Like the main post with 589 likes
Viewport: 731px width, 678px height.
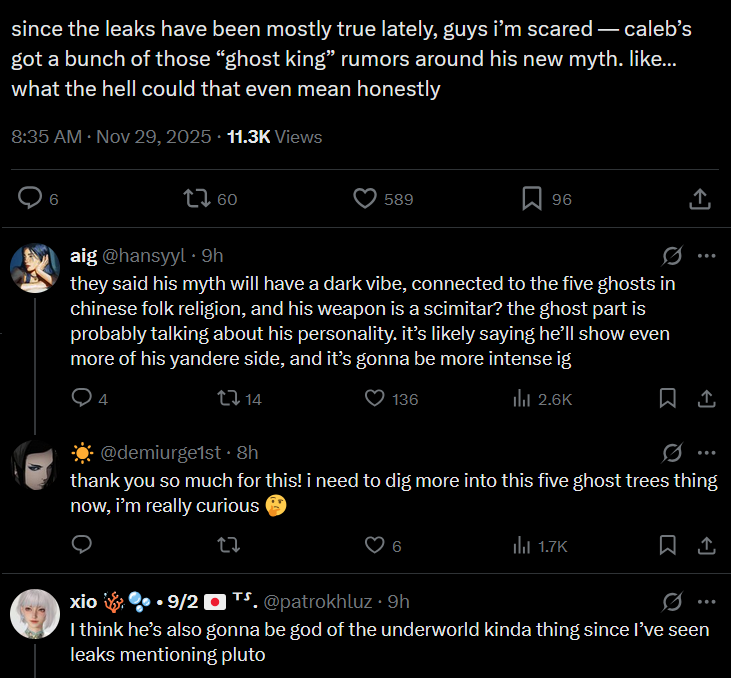pyautogui.click(x=366, y=199)
